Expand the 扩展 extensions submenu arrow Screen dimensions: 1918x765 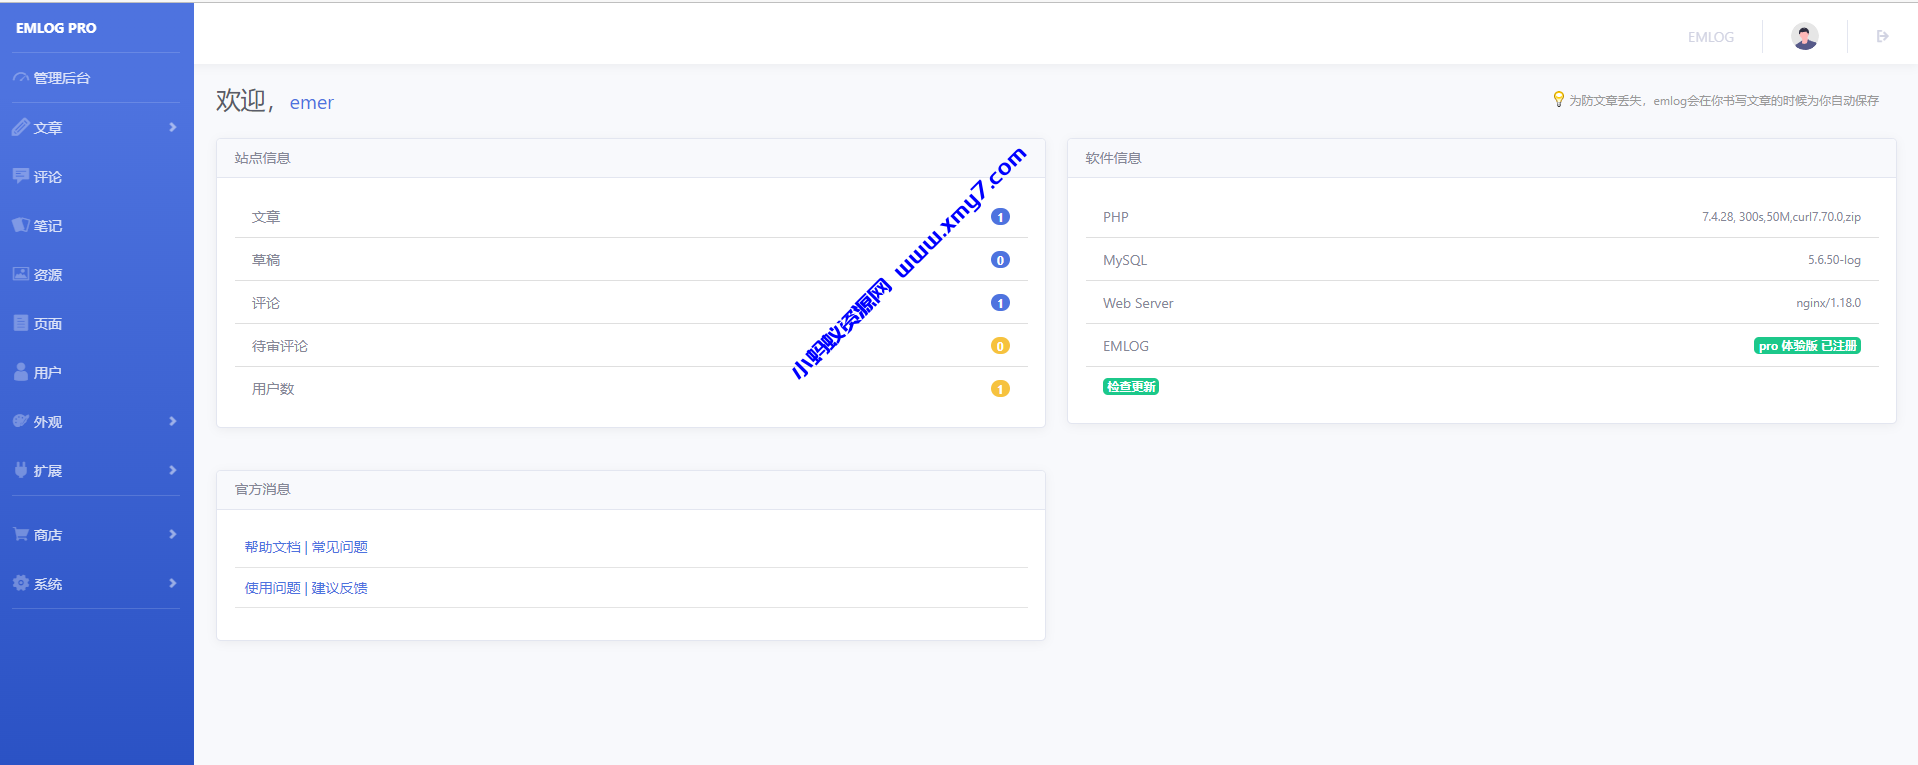[x=173, y=470]
